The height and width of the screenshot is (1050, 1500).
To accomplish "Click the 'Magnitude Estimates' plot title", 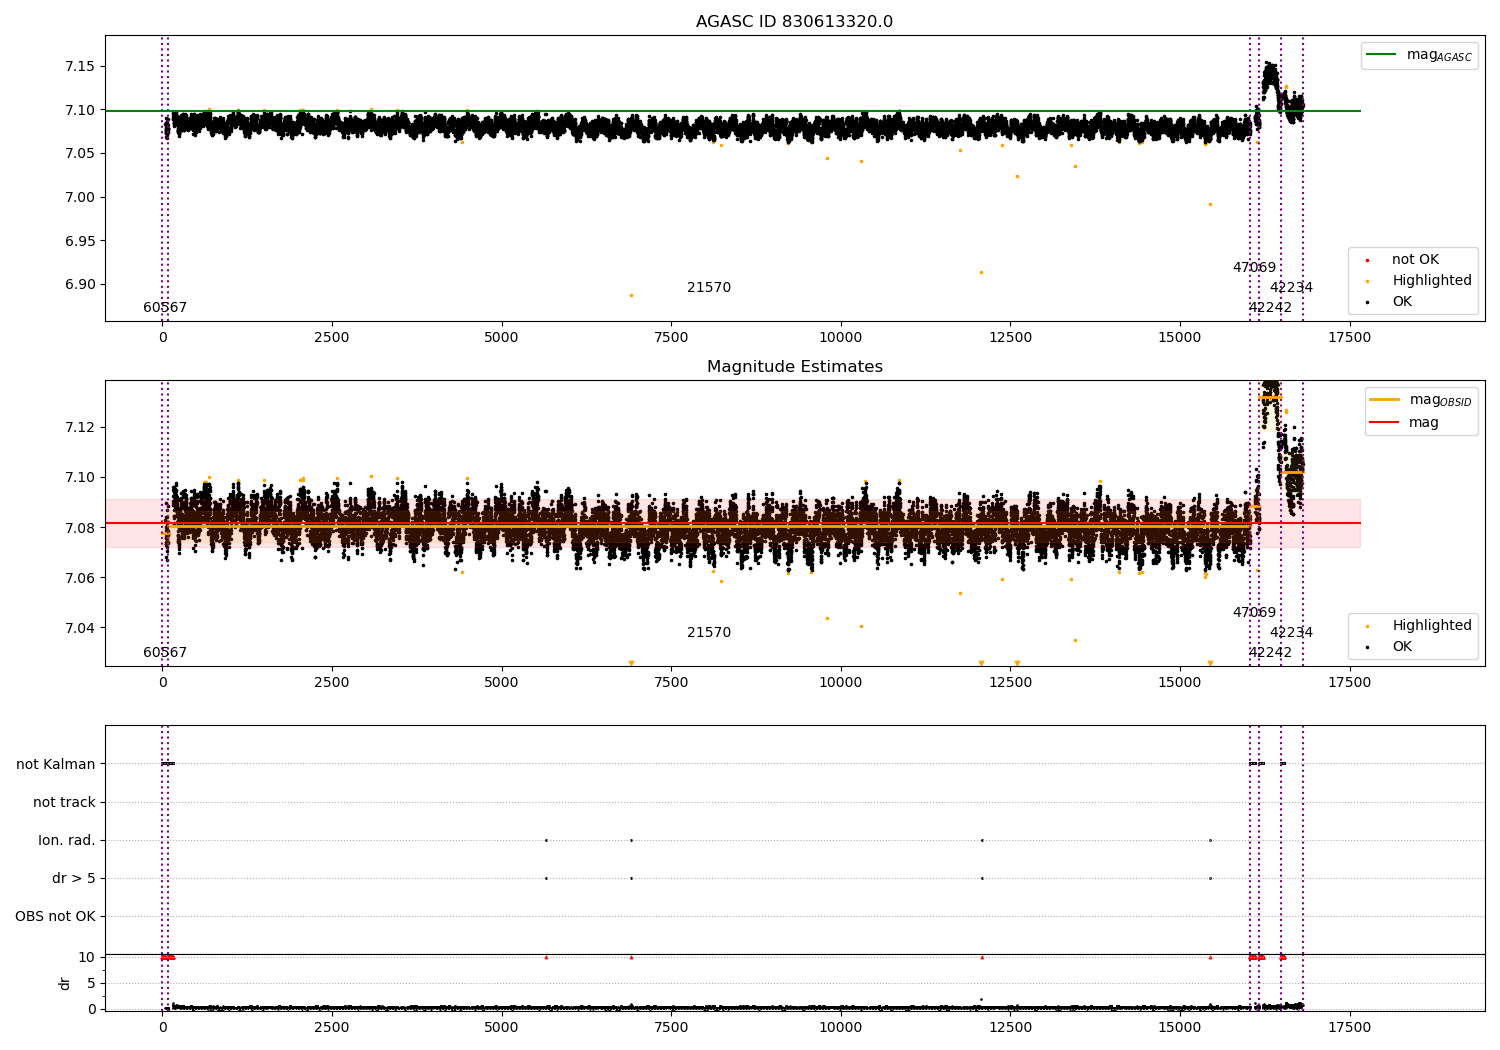I will point(794,367).
